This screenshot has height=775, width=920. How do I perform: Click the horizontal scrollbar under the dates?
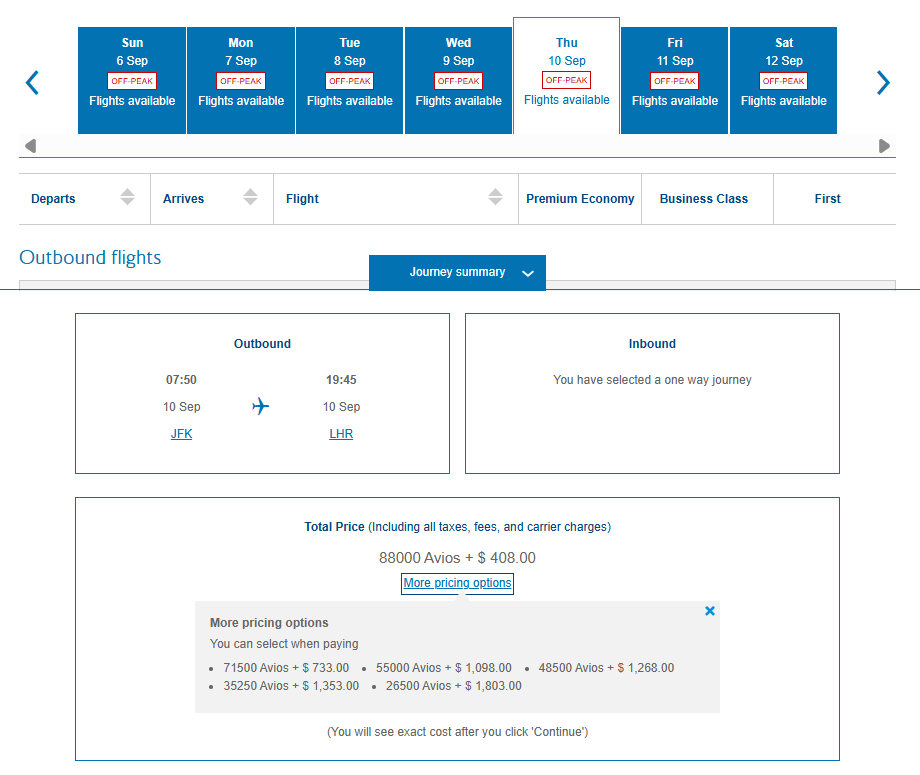pyautogui.click(x=457, y=145)
